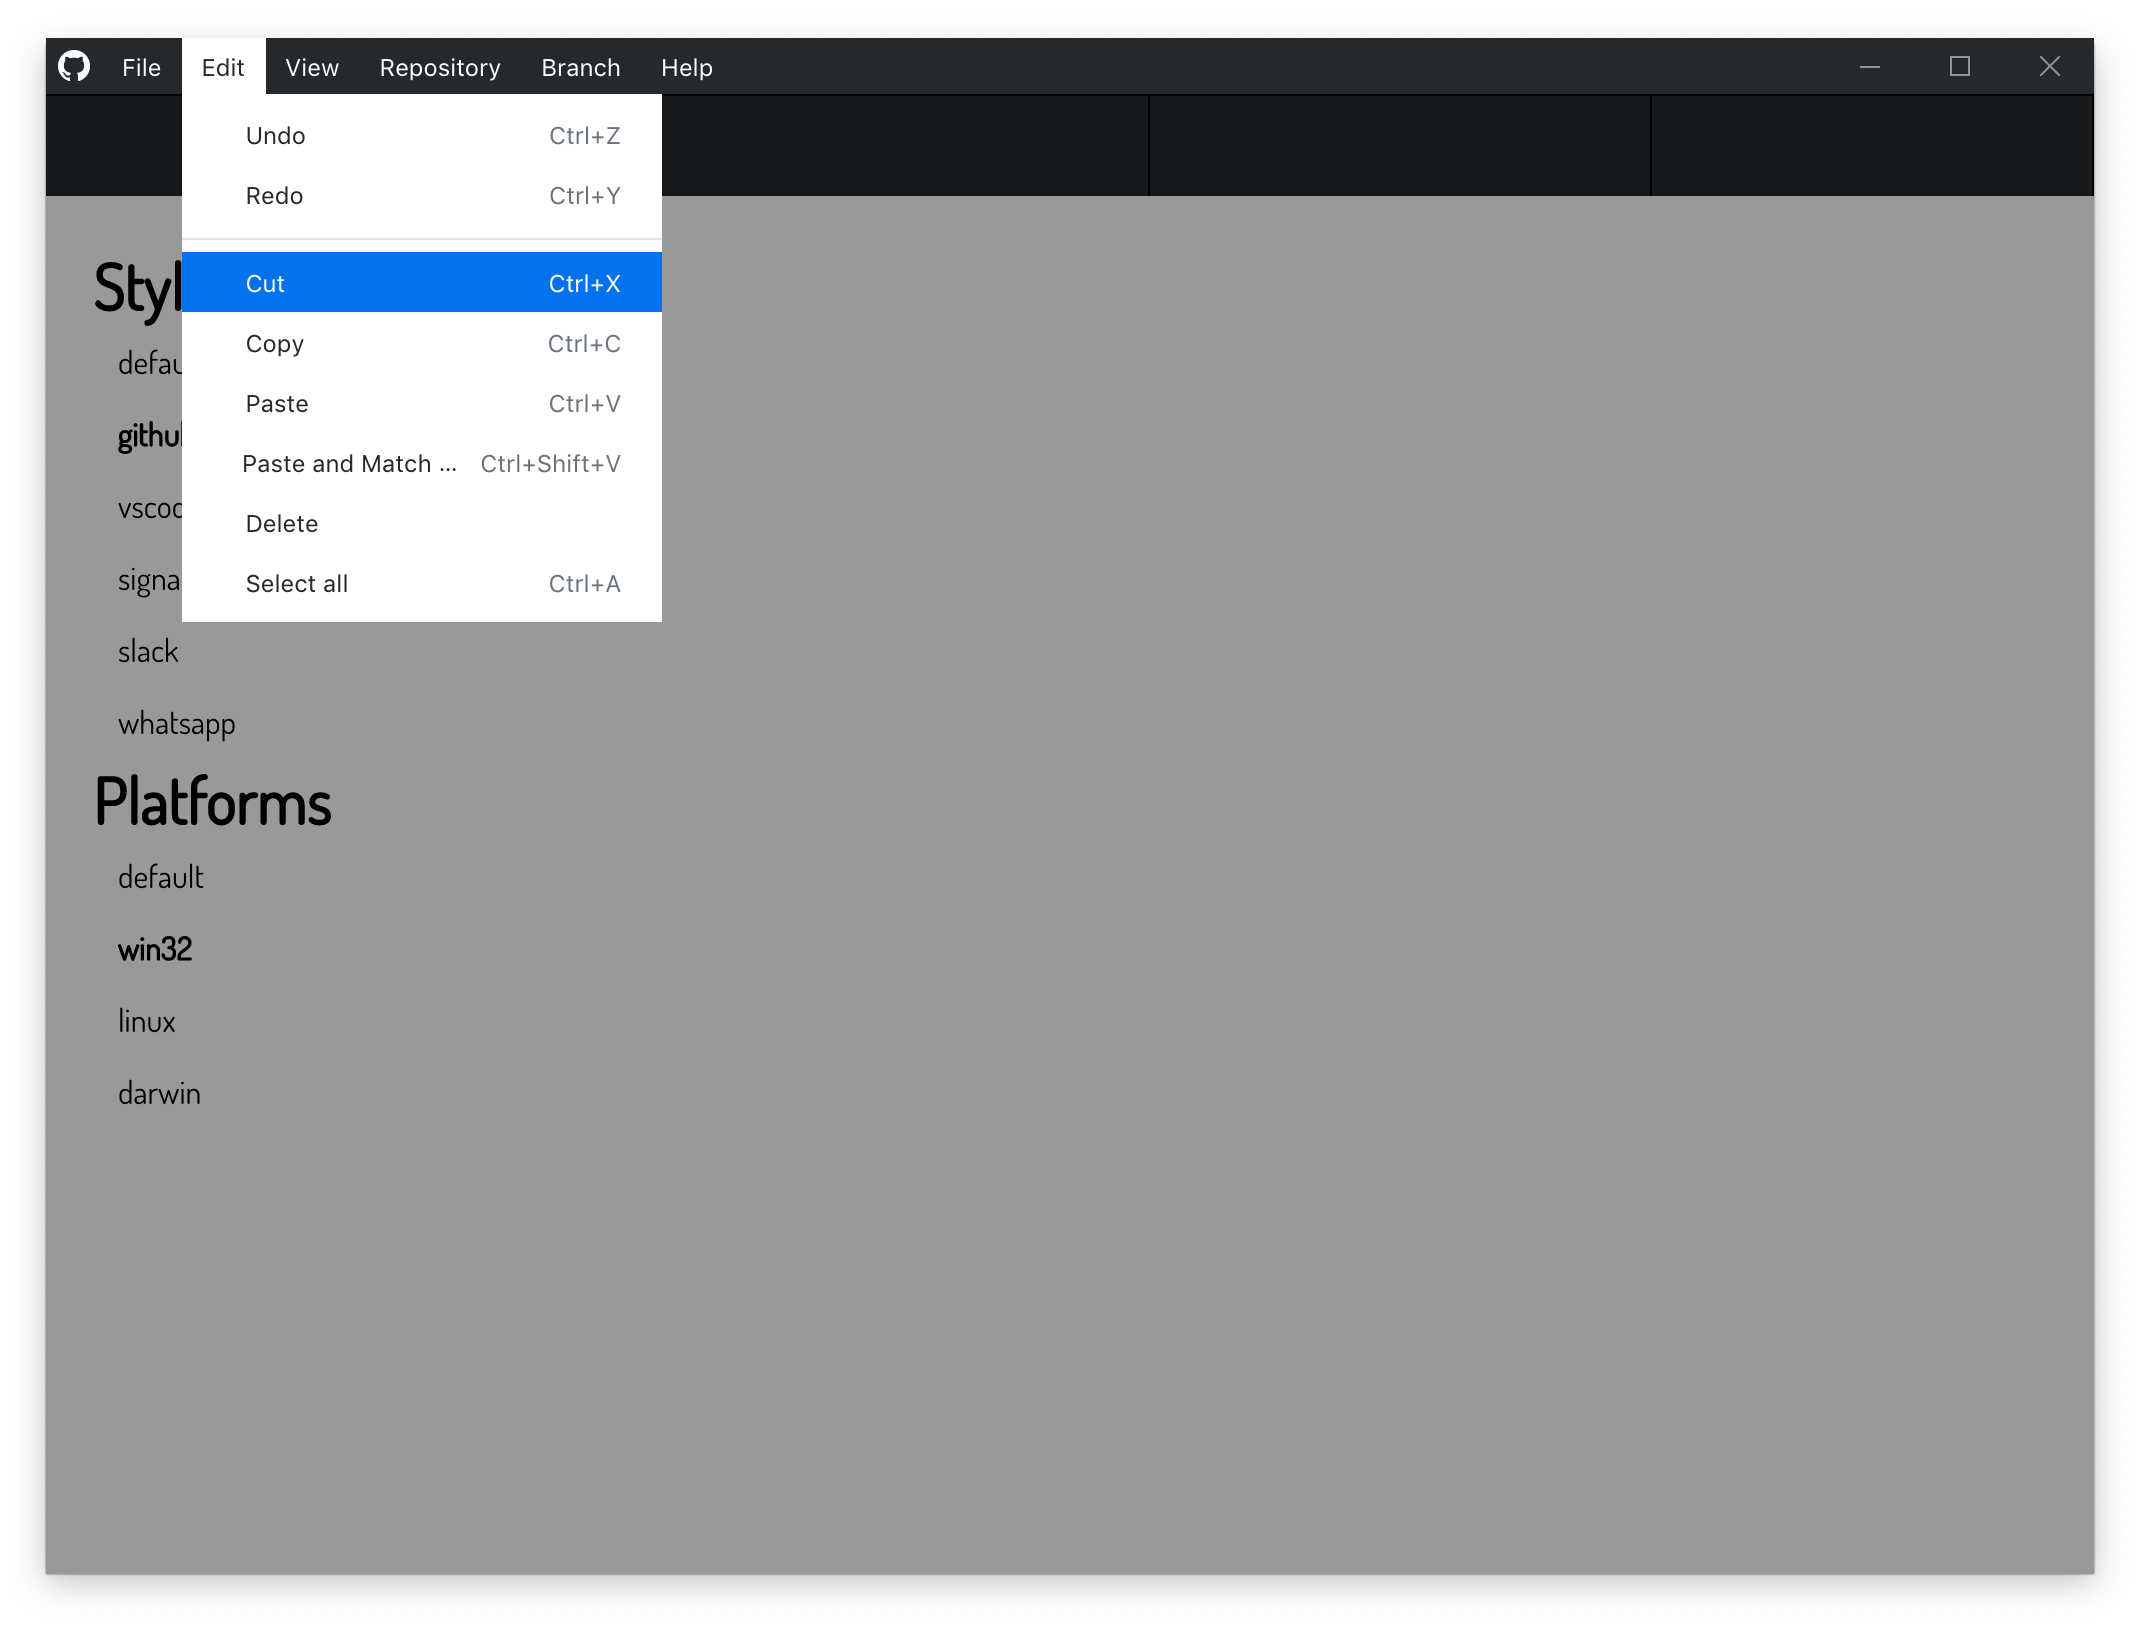
Task: Click the default platform entry
Action: (x=159, y=876)
